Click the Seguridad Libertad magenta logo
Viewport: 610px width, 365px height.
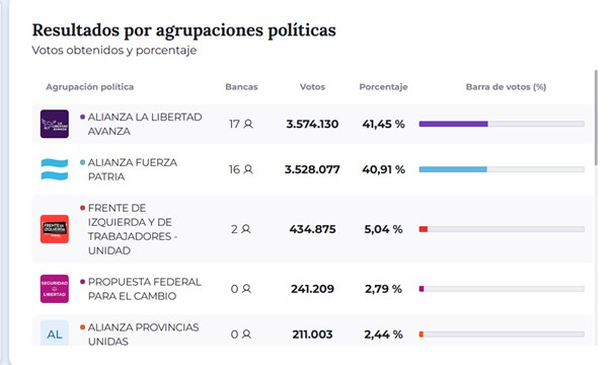click(54, 289)
